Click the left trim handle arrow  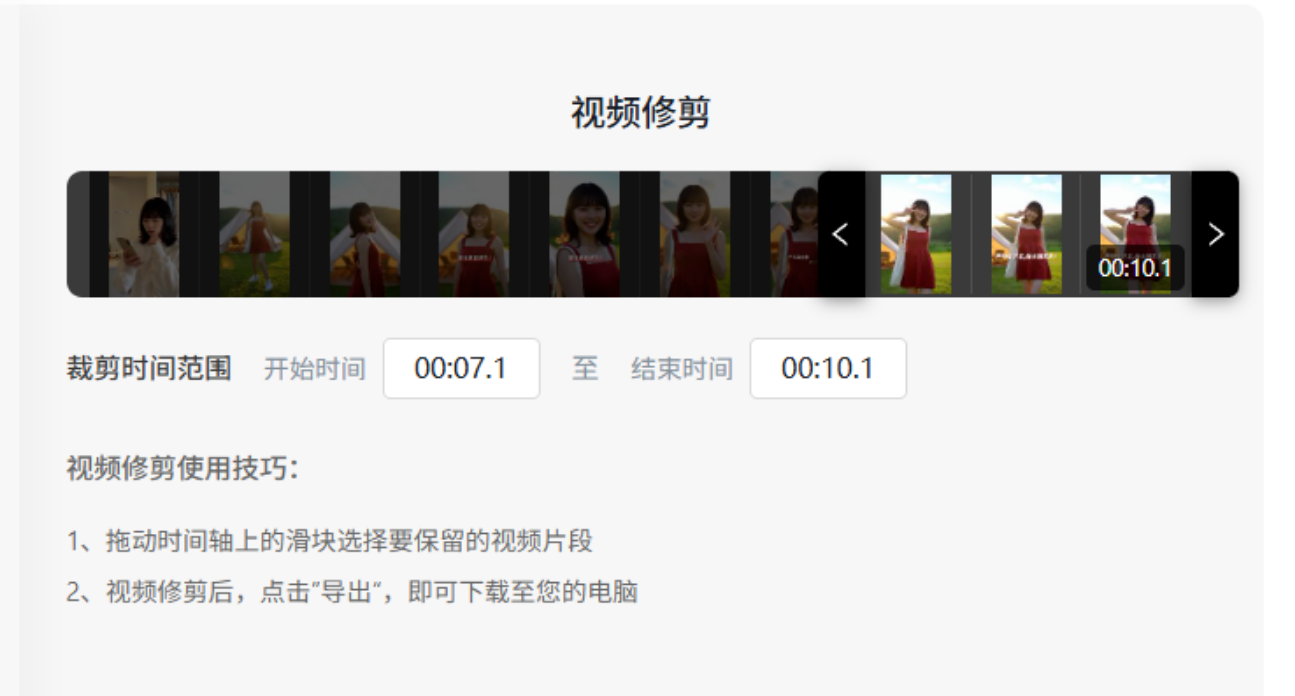(841, 234)
